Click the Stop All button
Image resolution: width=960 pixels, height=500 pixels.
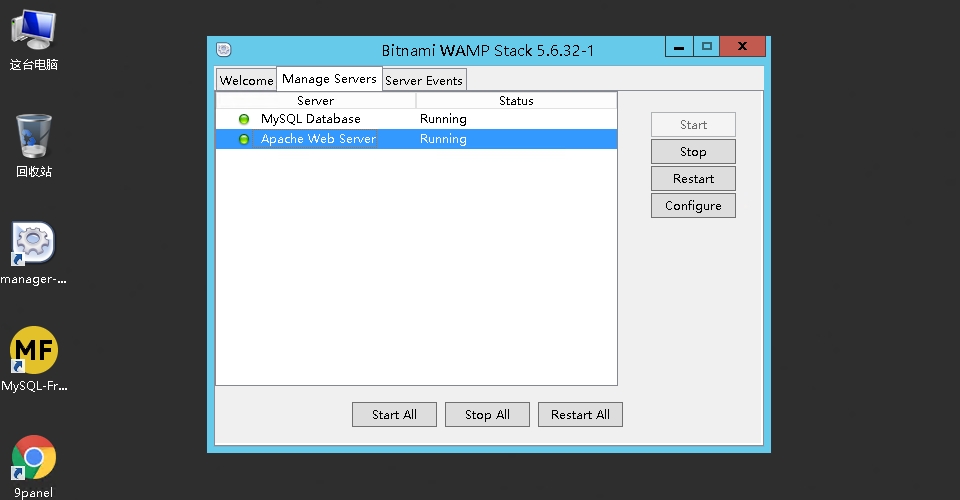pyautogui.click(x=487, y=415)
